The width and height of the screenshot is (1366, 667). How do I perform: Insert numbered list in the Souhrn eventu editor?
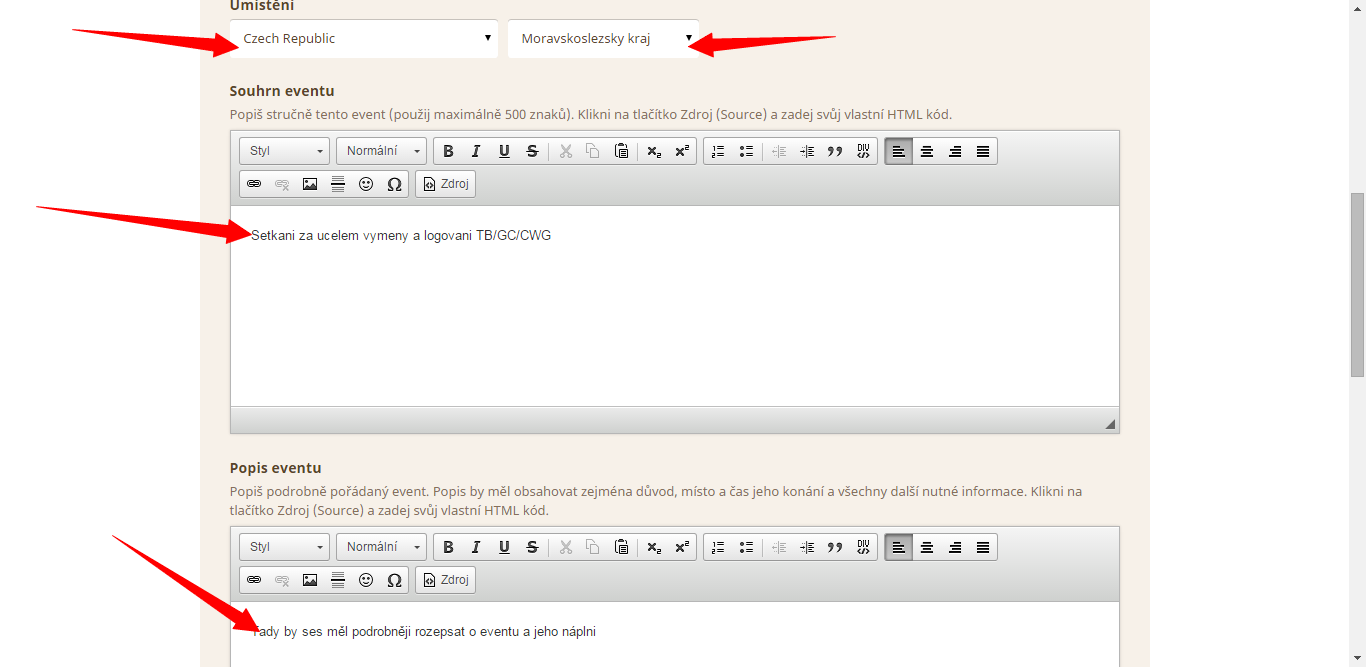(718, 151)
